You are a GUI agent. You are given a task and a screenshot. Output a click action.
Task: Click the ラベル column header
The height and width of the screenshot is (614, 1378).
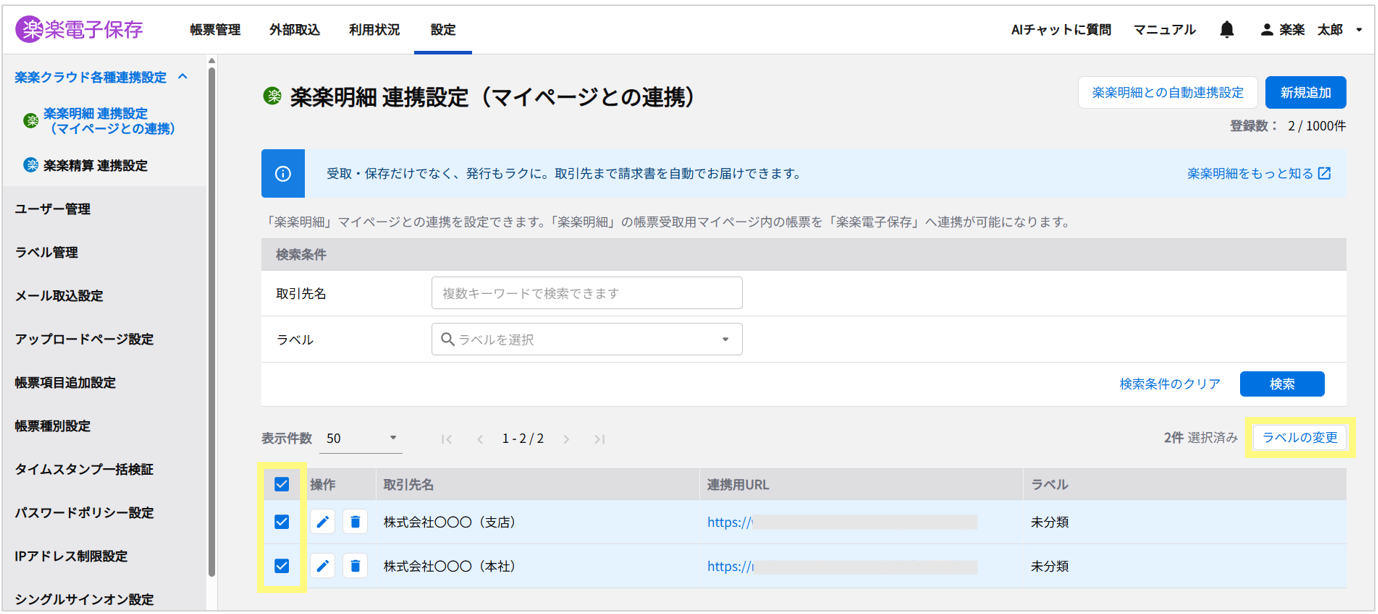coord(1050,484)
